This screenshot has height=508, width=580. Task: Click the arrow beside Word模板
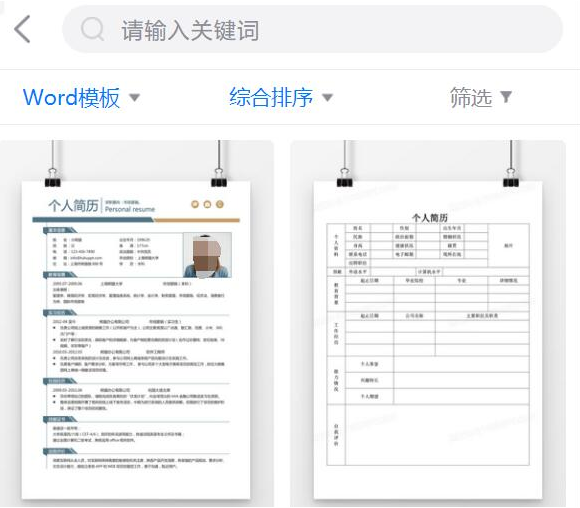pos(134,98)
